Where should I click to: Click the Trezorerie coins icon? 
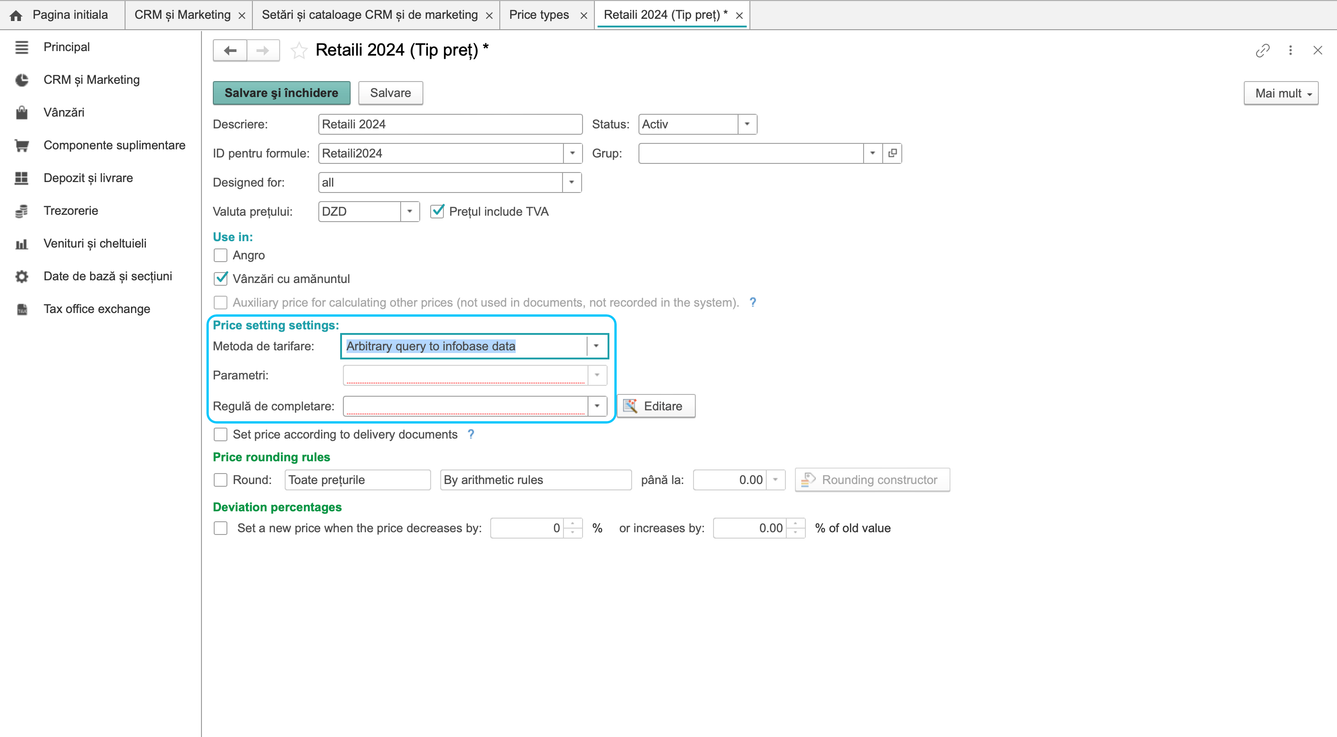coord(22,211)
